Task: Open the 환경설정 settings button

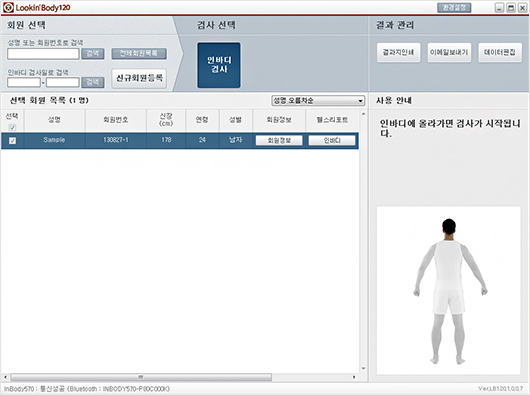Action: click(x=454, y=7)
